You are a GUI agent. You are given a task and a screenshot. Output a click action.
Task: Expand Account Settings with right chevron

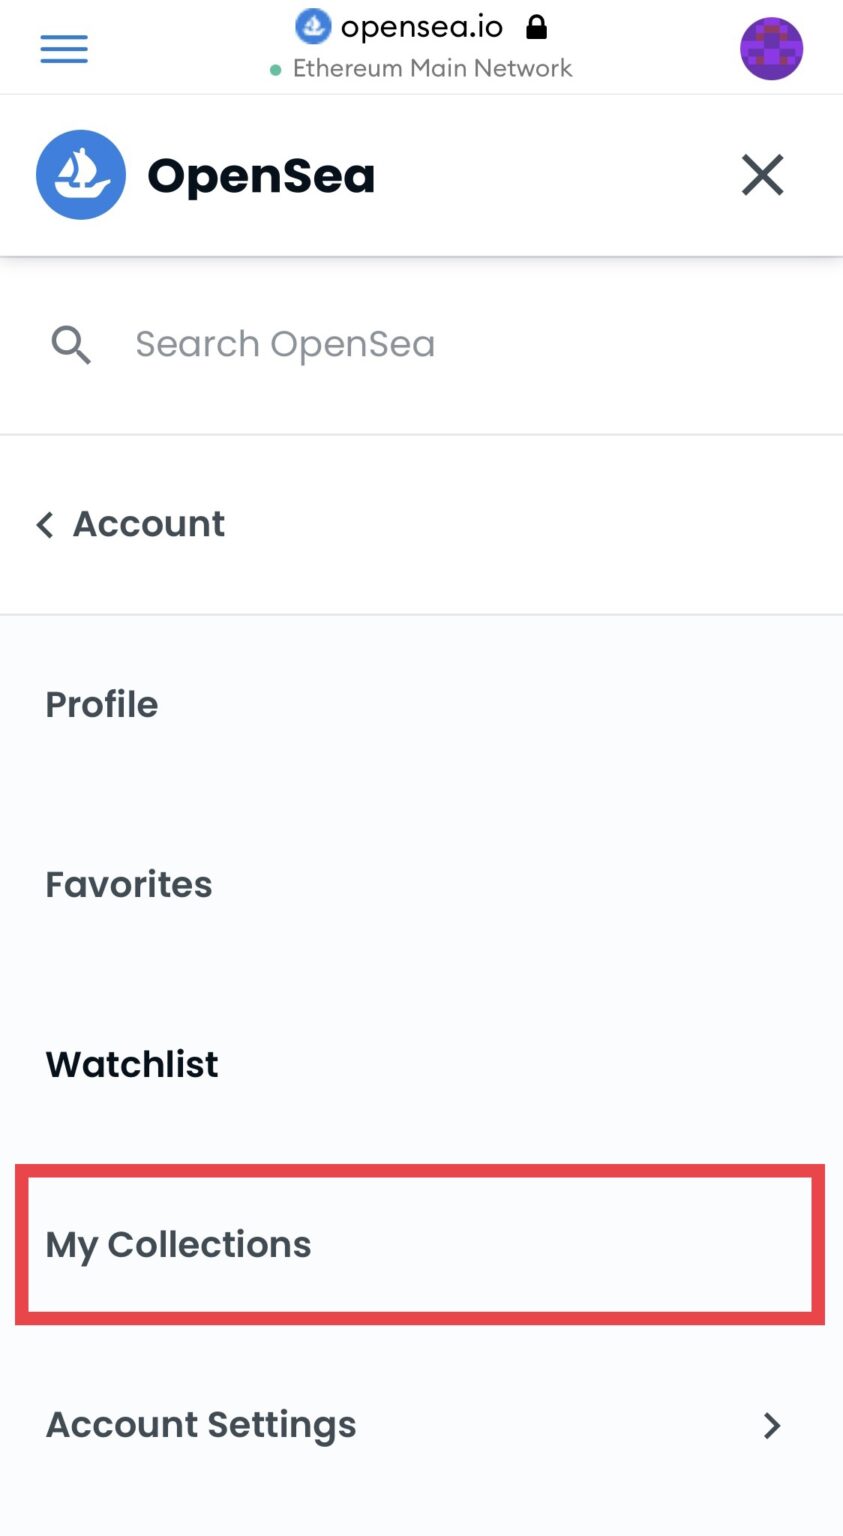tap(771, 1425)
